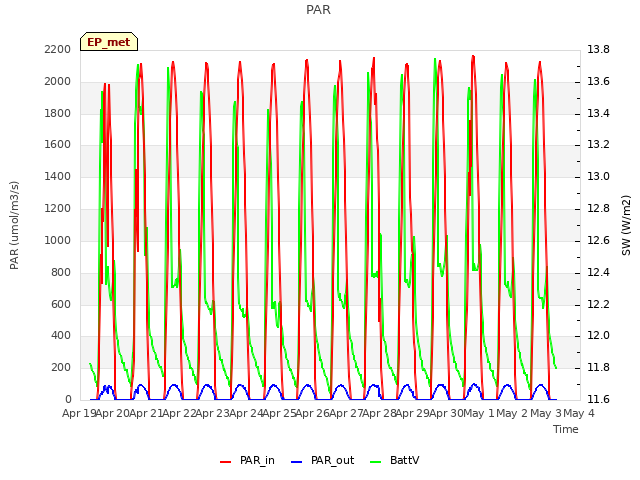Click the 1000 left axis value
Image resolution: width=640 pixels, height=480 pixels.
pyautogui.click(x=58, y=240)
